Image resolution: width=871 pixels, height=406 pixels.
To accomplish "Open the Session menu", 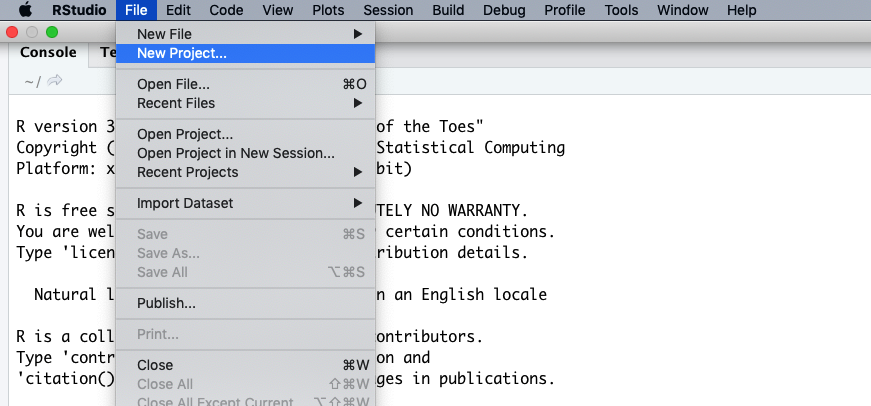I will pos(388,10).
